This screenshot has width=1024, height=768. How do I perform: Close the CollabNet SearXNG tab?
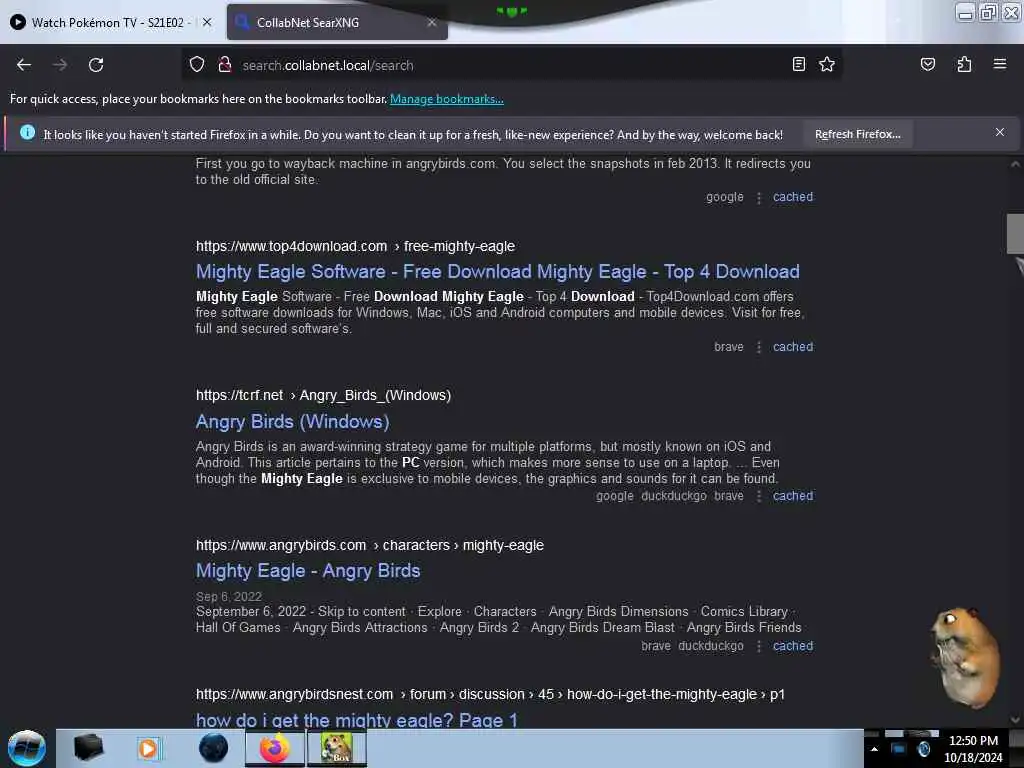pyautogui.click(x=432, y=22)
